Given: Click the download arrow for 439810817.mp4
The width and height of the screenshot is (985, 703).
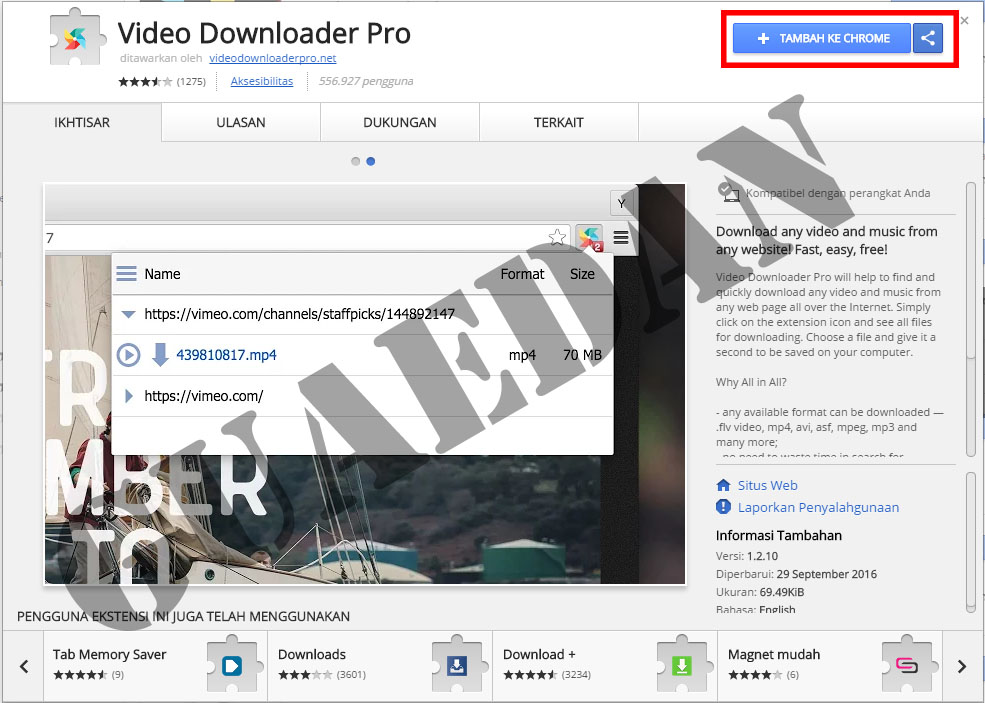Looking at the screenshot, I should click(160, 355).
